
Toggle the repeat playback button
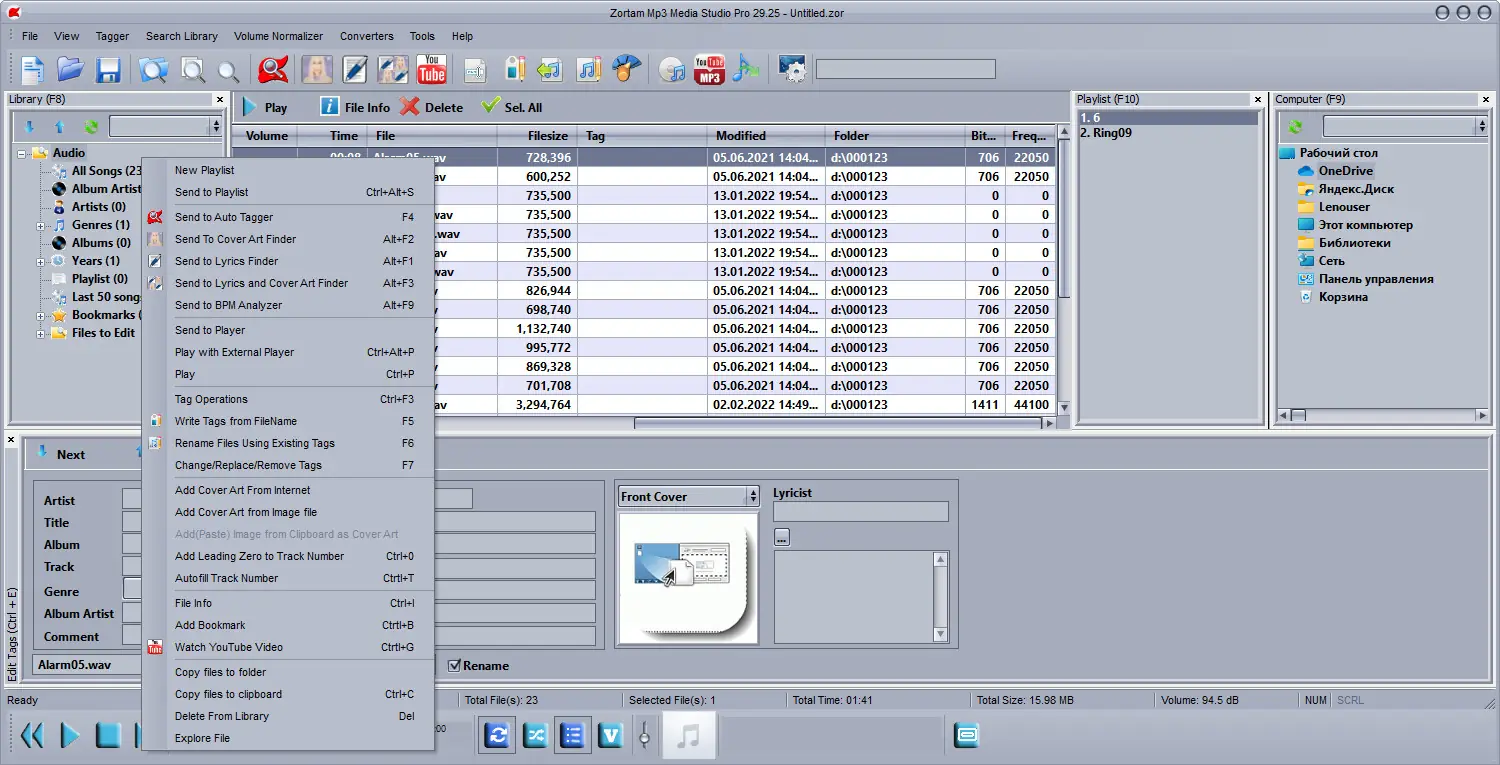pyautogui.click(x=497, y=735)
